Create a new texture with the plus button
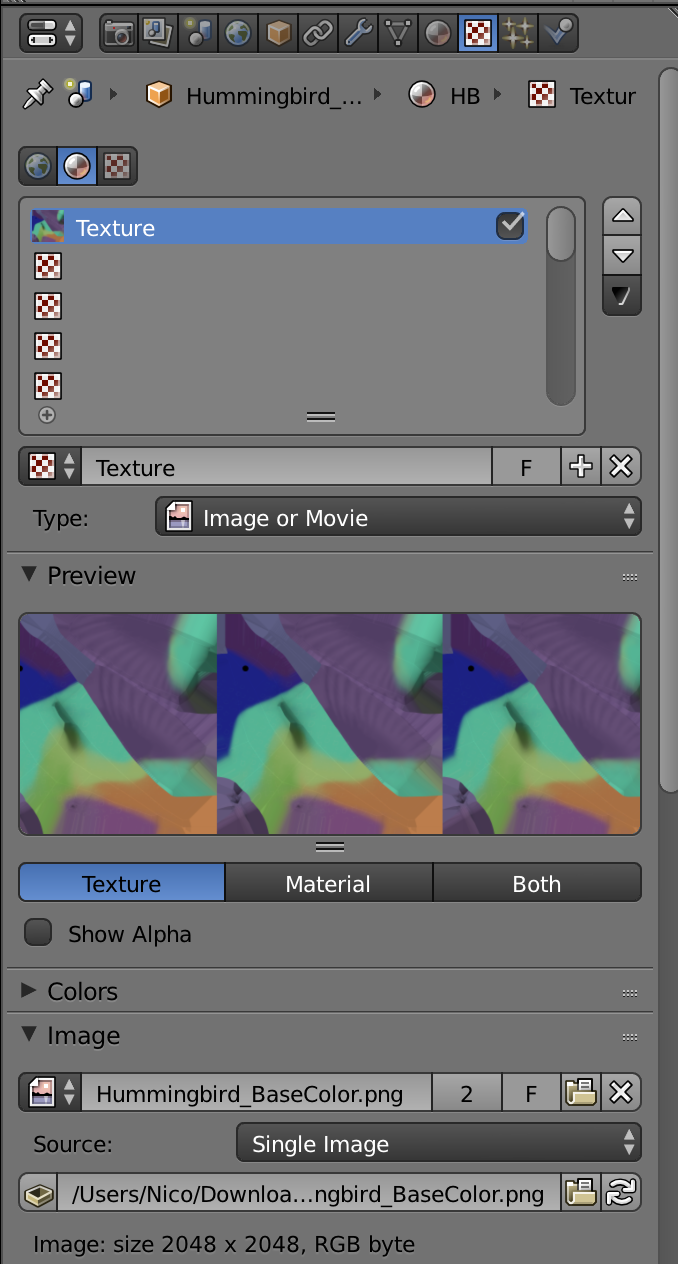The height and width of the screenshot is (1264, 678). tap(580, 466)
